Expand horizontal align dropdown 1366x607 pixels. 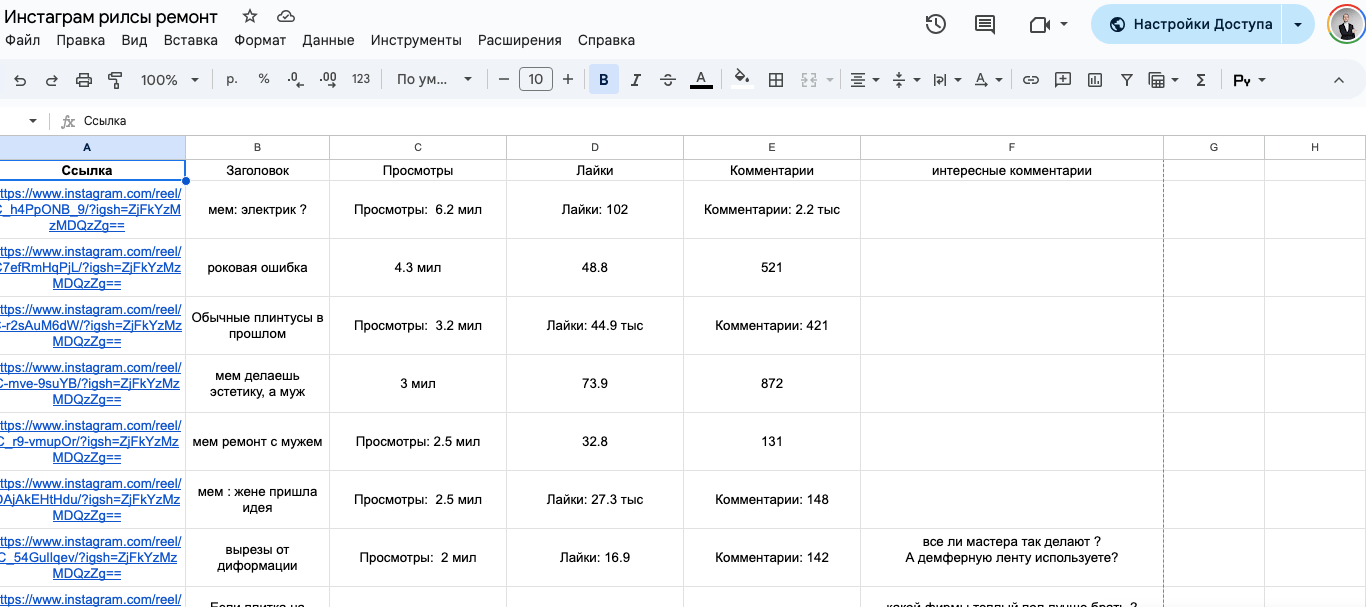864,80
